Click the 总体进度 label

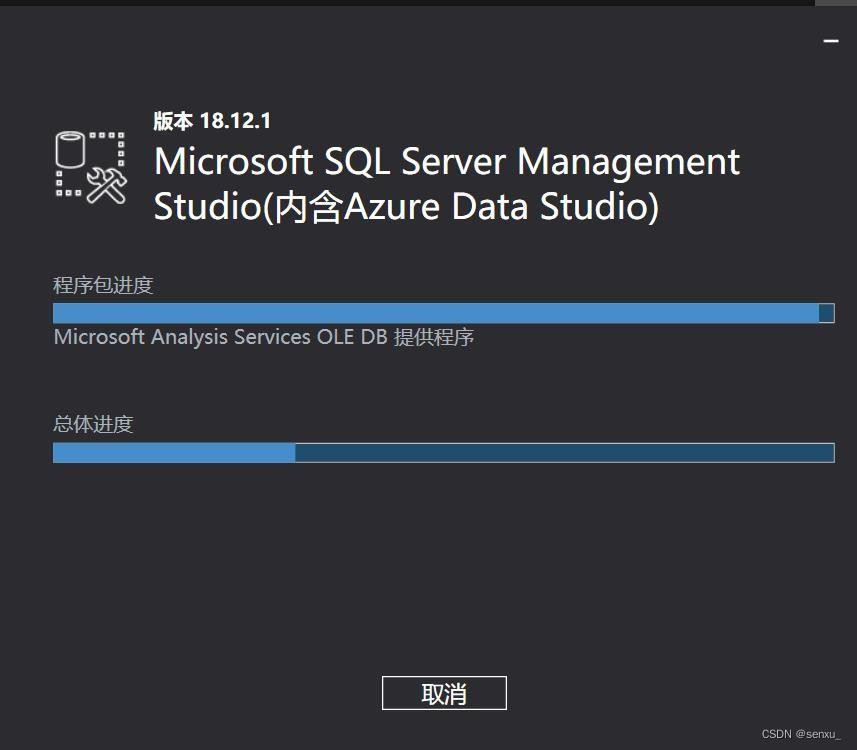[93, 424]
